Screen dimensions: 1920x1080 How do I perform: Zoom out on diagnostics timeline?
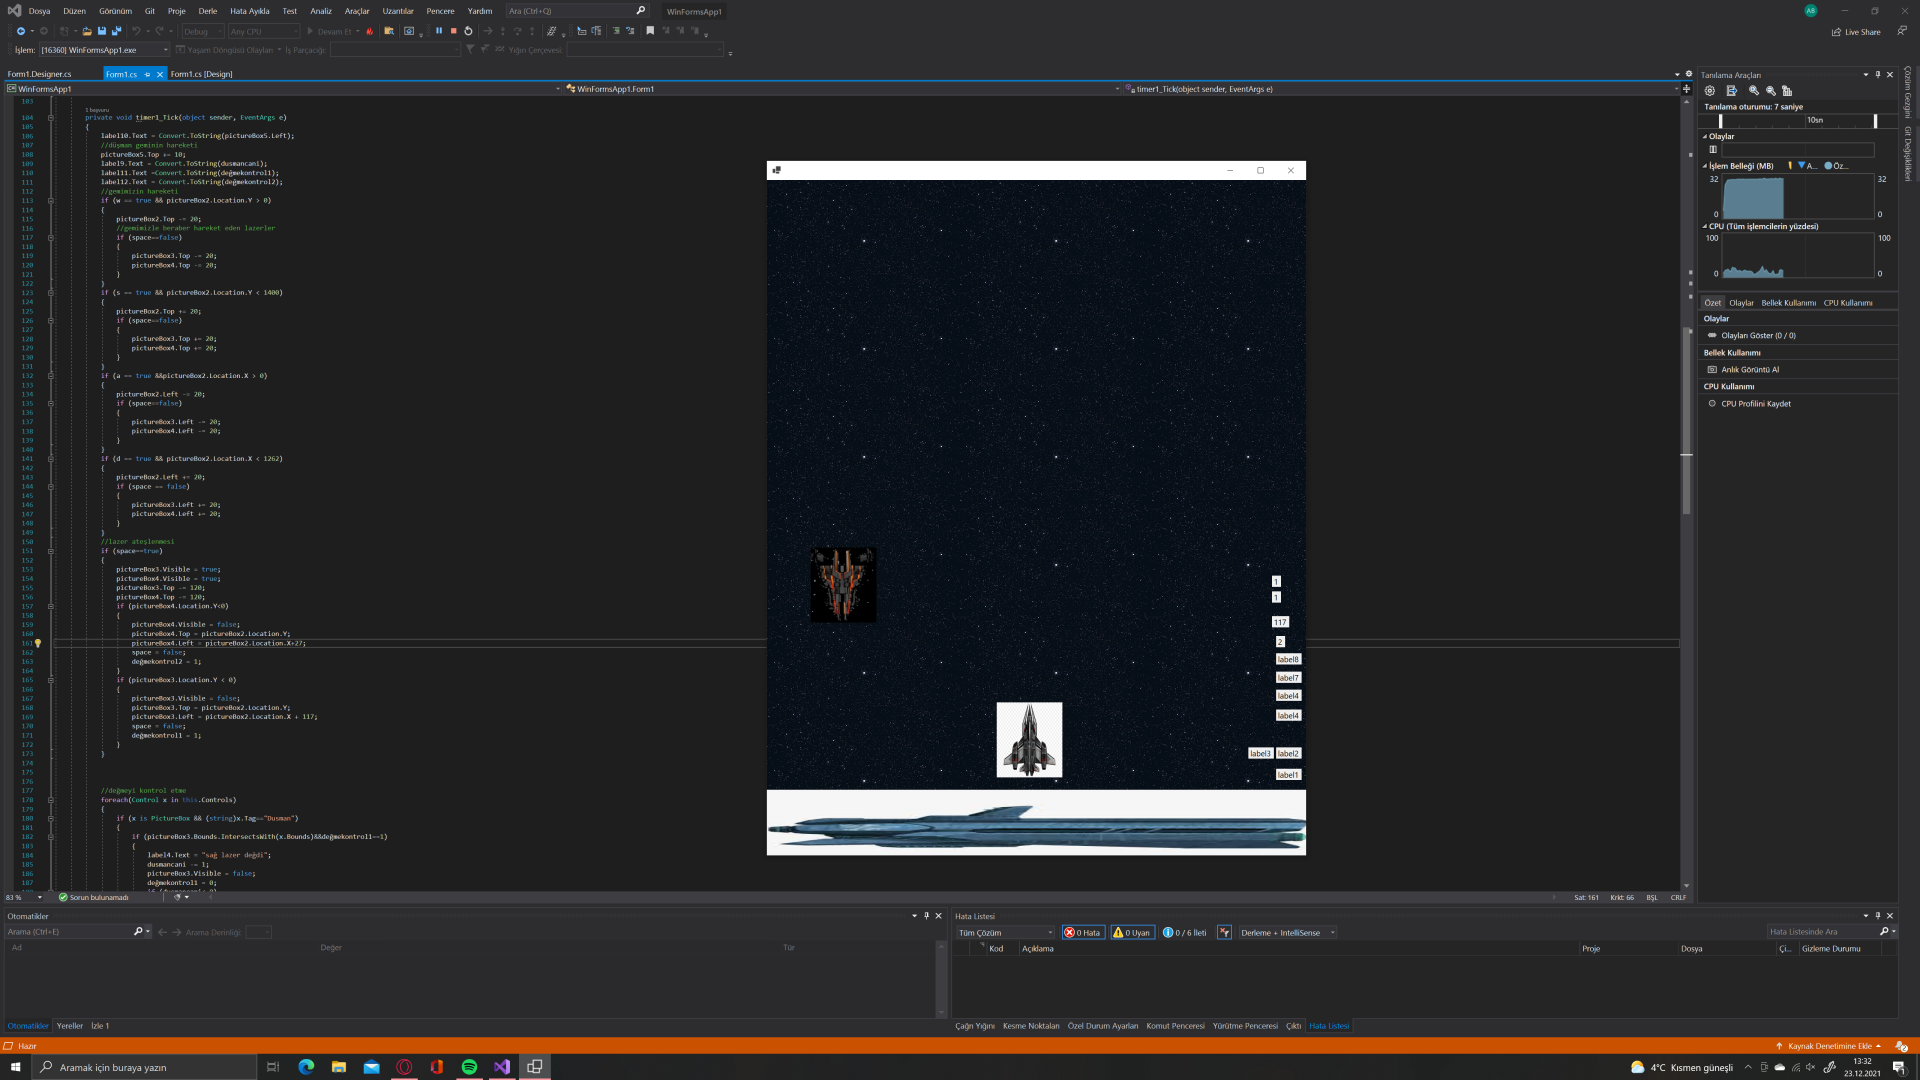coord(1771,90)
